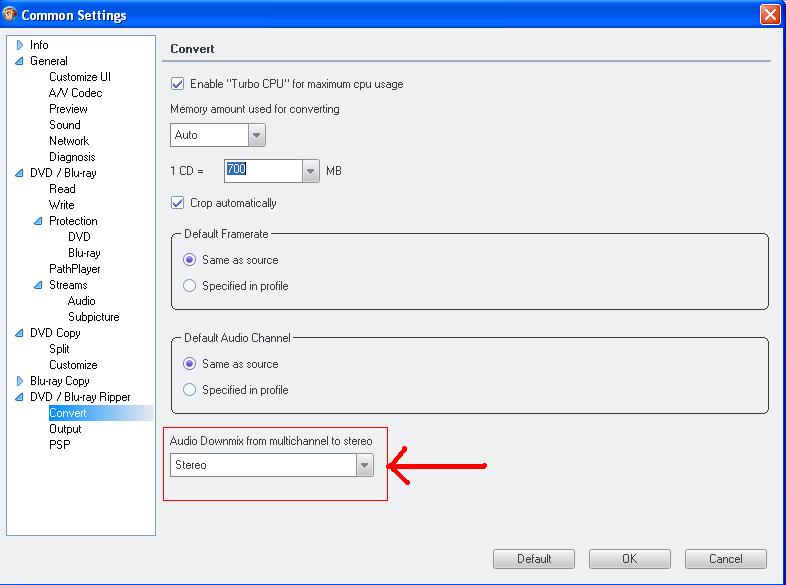Open the Preview settings page
Image resolution: width=786 pixels, height=585 pixels.
click(68, 109)
